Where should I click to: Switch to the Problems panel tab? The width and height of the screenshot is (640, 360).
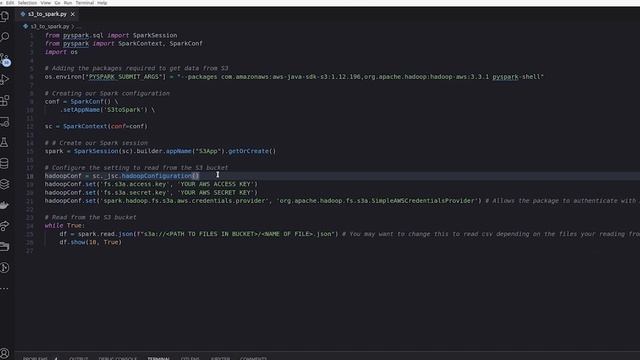(35, 358)
